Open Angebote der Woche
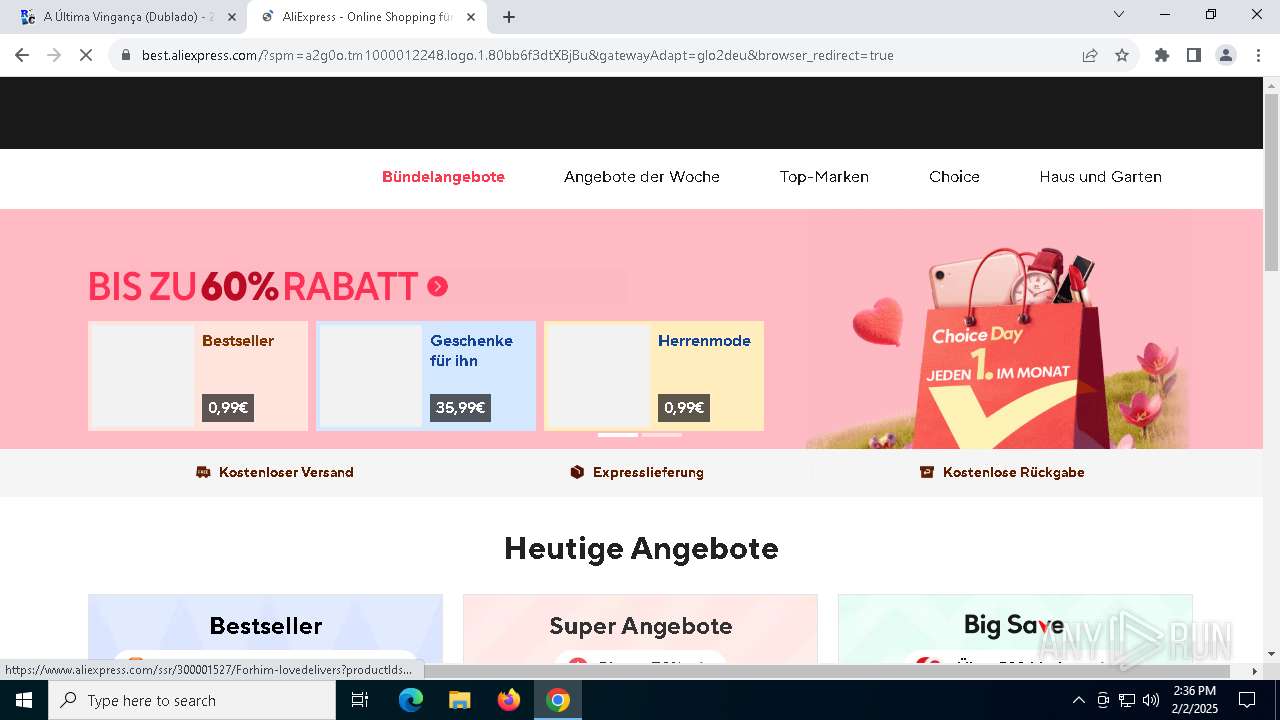This screenshot has width=1280, height=720. 642,177
